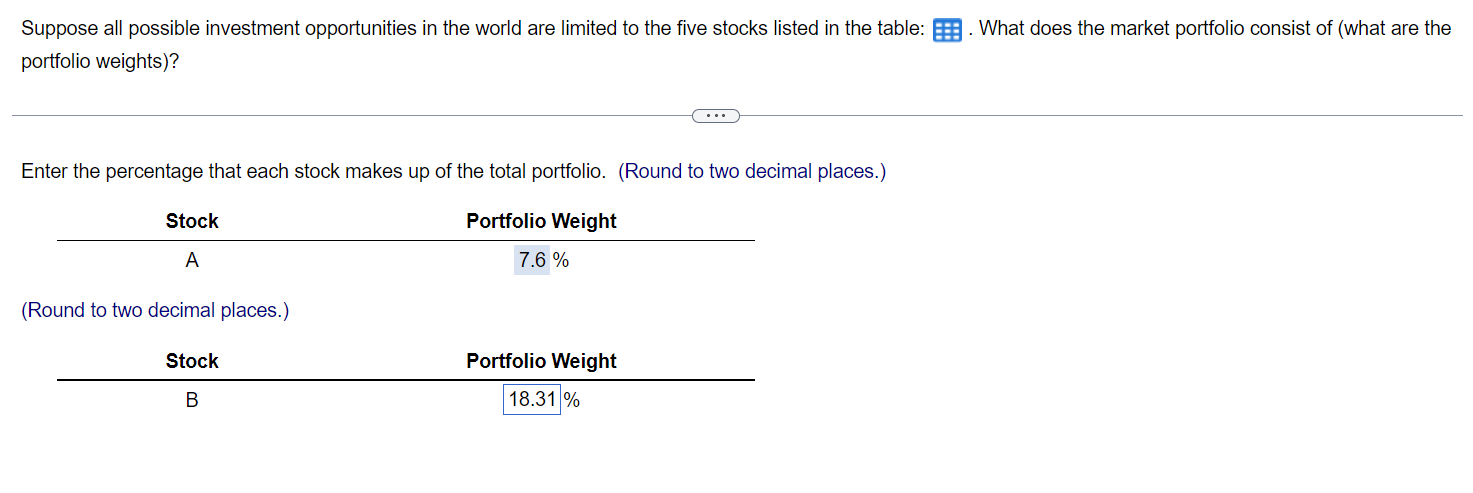Click the horizontal divider right of ellipsis
This screenshot has width=1473, height=493.
(x=1101, y=116)
